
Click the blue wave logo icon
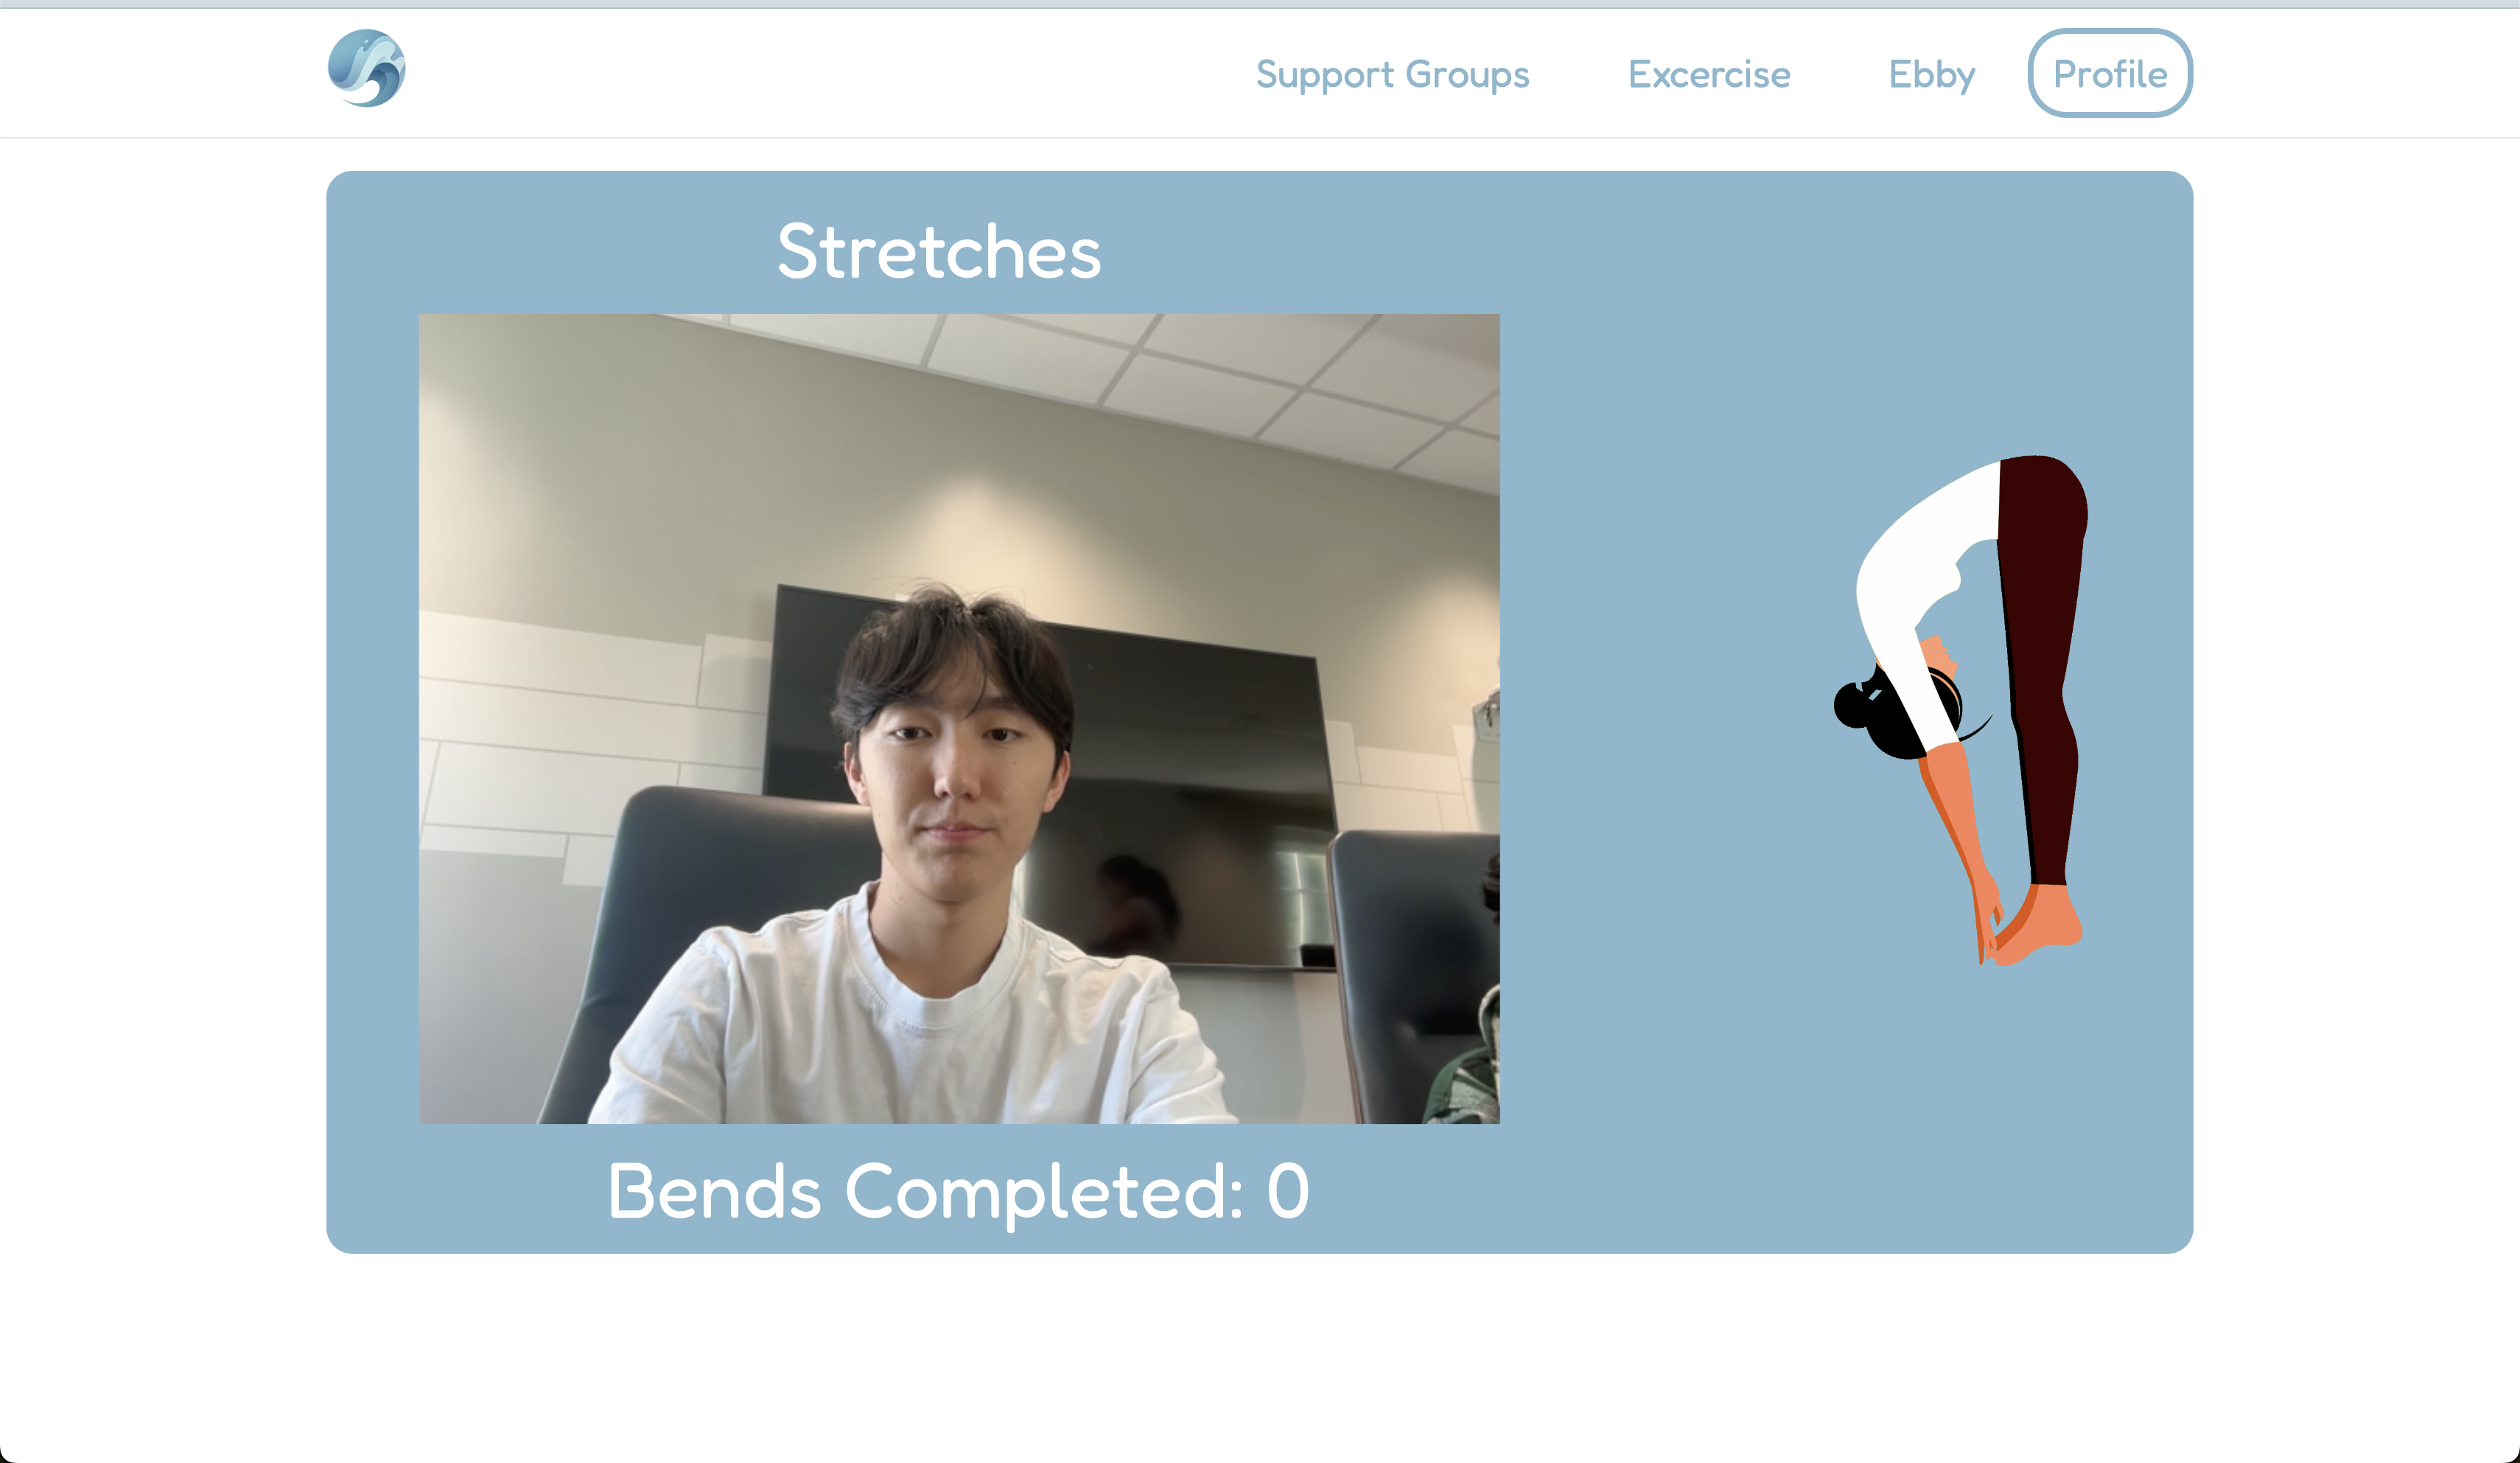pos(367,68)
